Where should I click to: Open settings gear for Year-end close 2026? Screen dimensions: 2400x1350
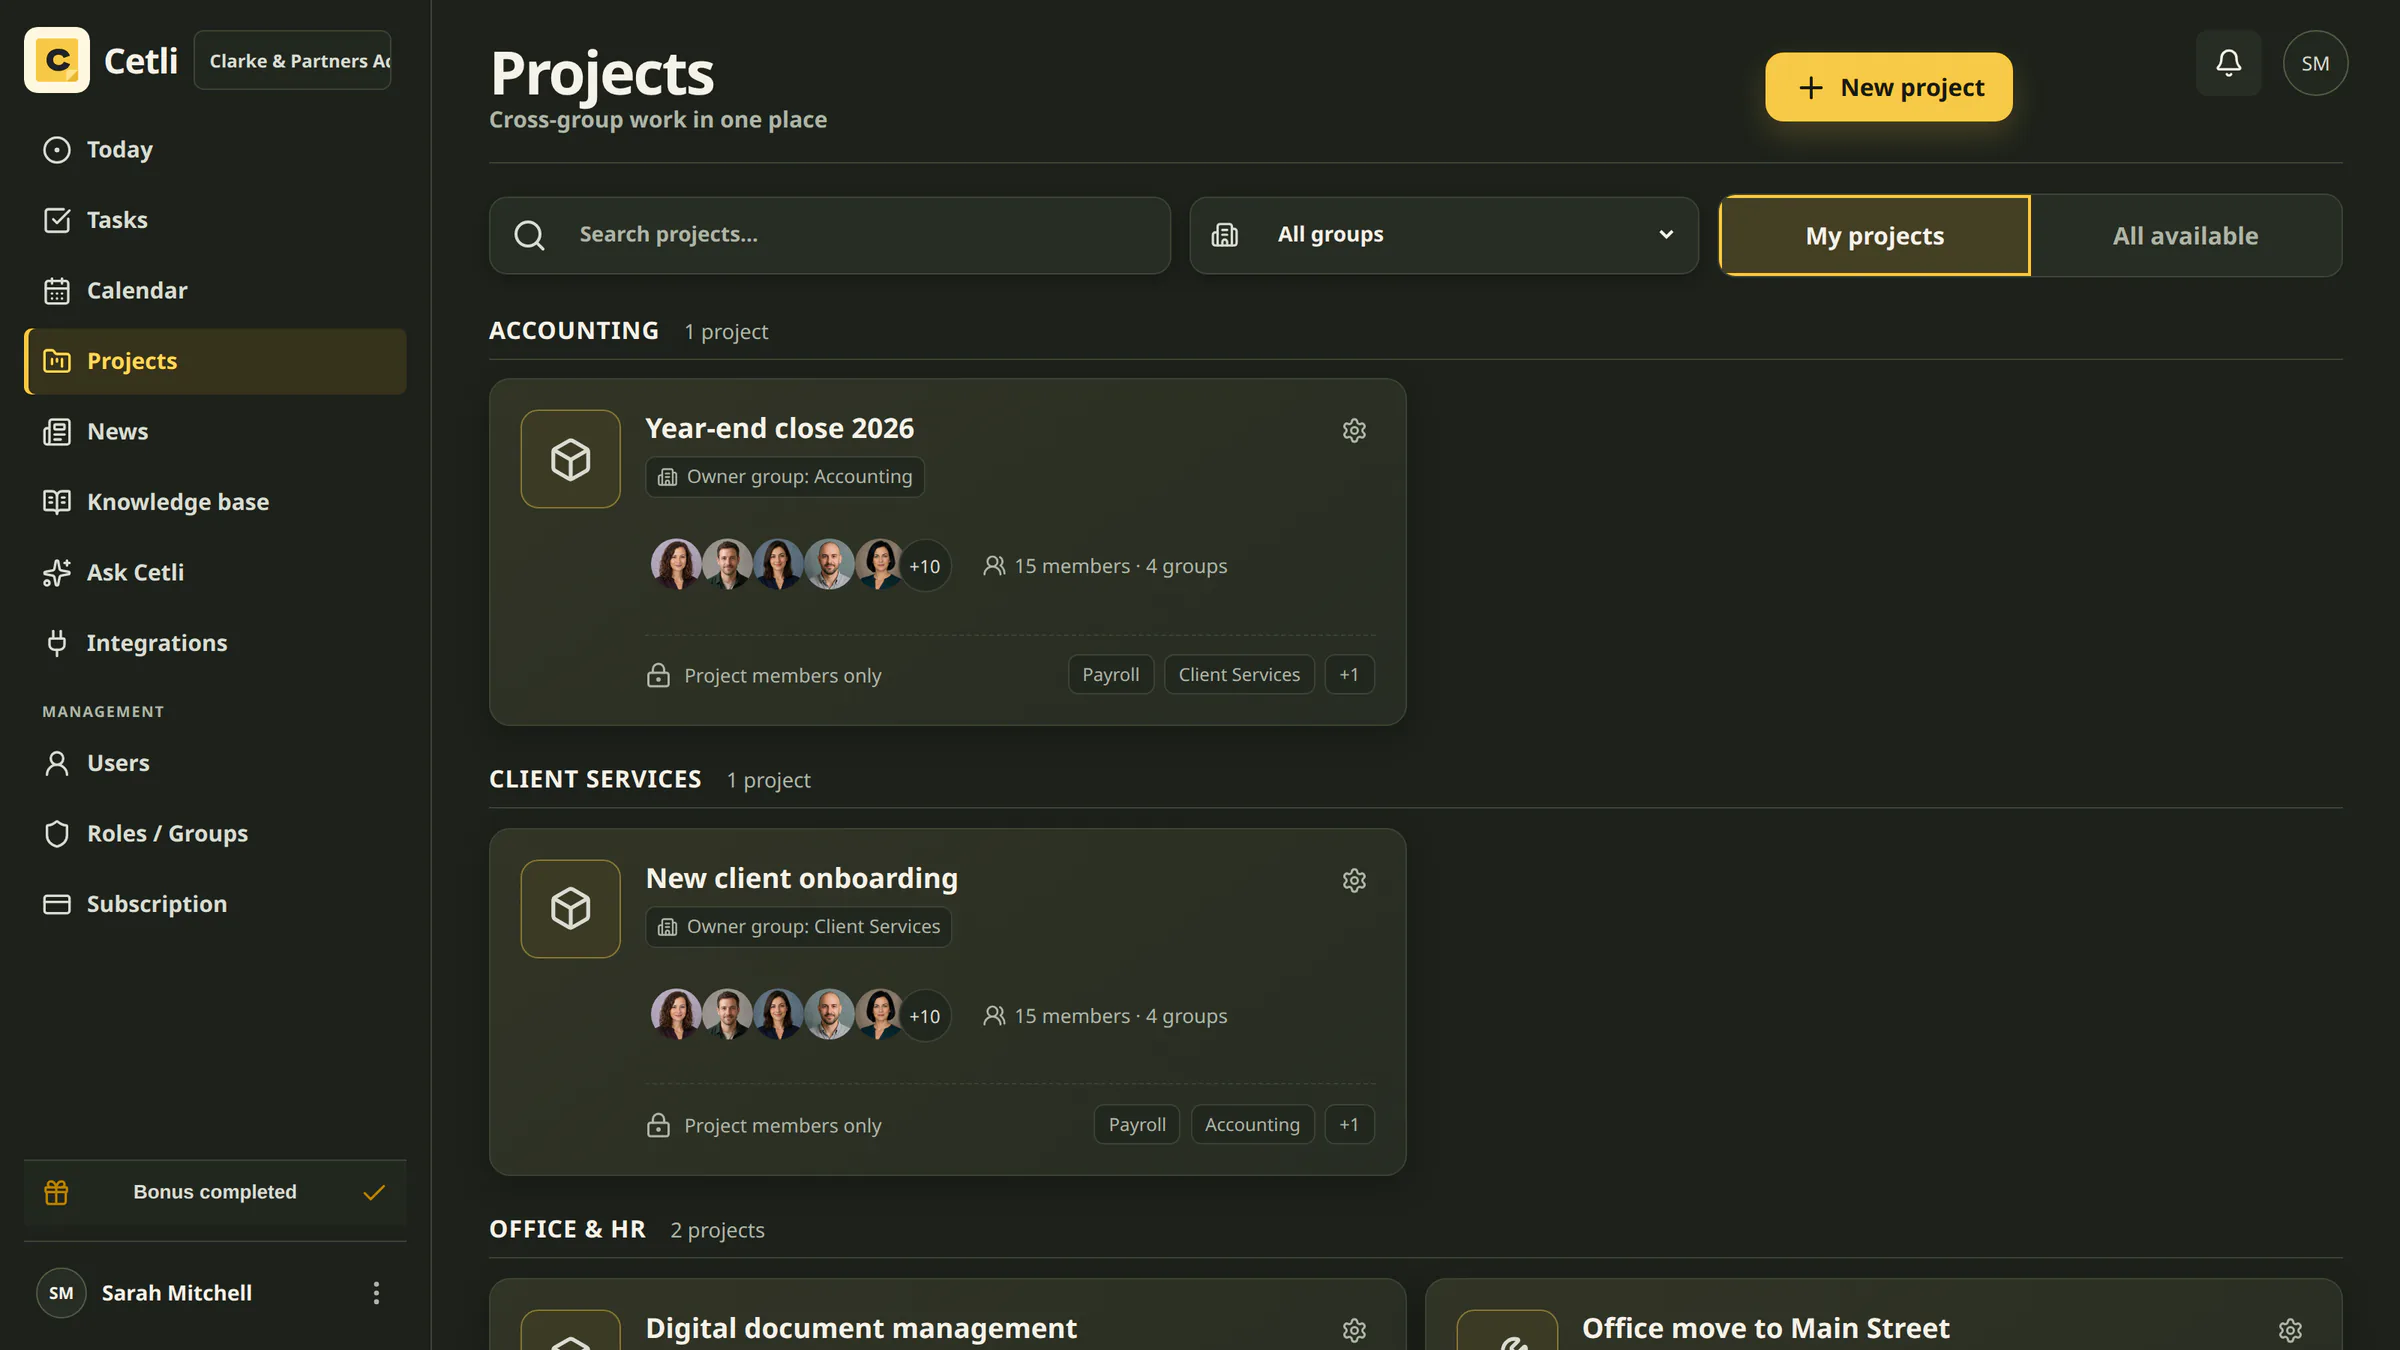1354,430
